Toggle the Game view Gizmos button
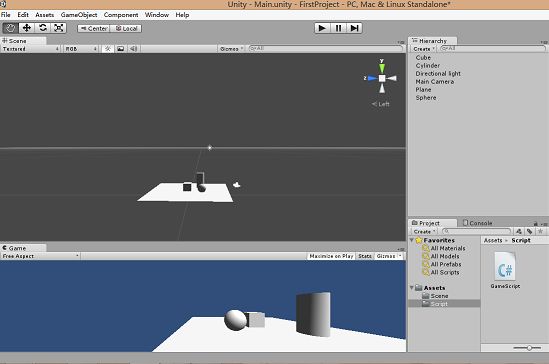Image resolution: width=549 pixels, height=364 pixels. tap(385, 256)
